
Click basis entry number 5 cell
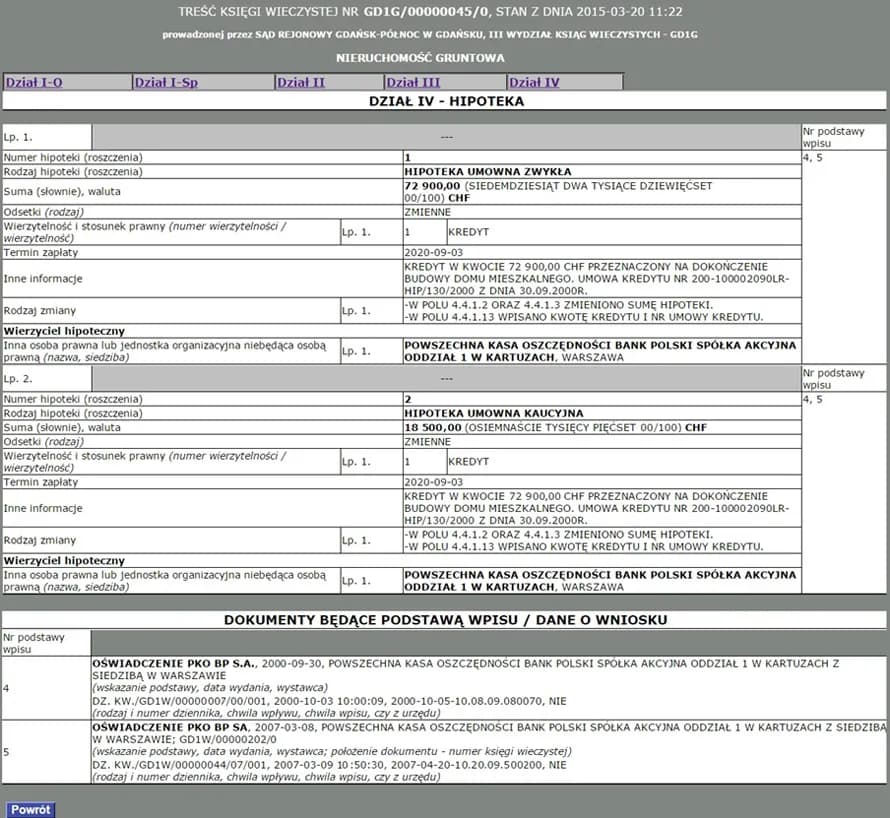click(x=45, y=750)
